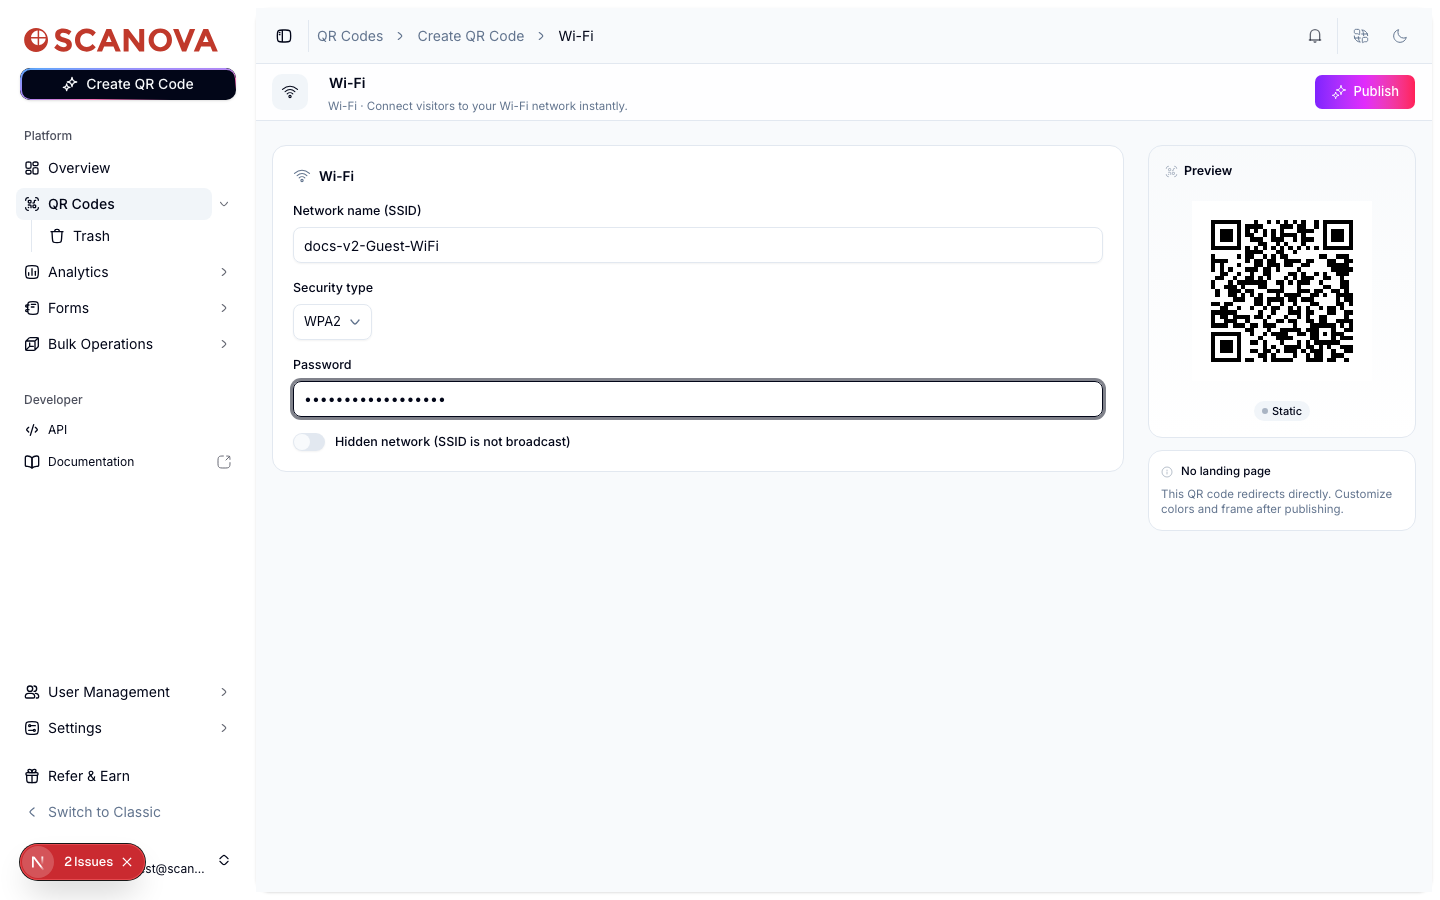
Task: Click the small Wi-Fi icon in form card
Action: point(302,176)
